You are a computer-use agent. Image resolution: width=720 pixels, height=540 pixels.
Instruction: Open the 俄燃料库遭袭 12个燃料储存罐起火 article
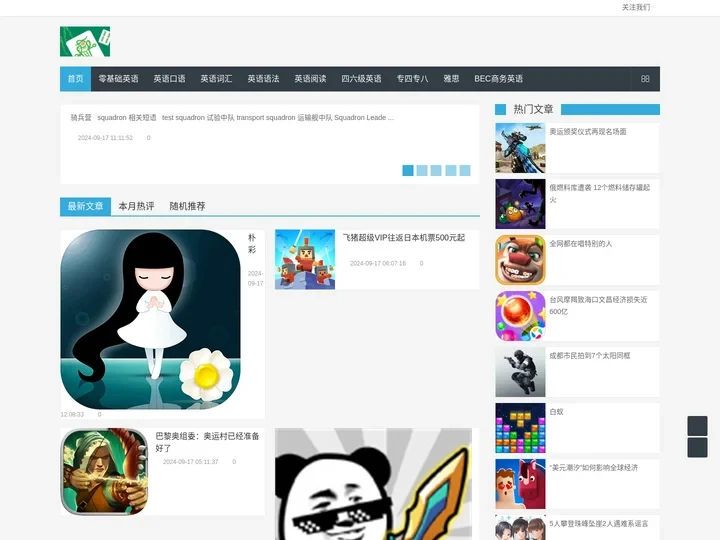point(600,193)
